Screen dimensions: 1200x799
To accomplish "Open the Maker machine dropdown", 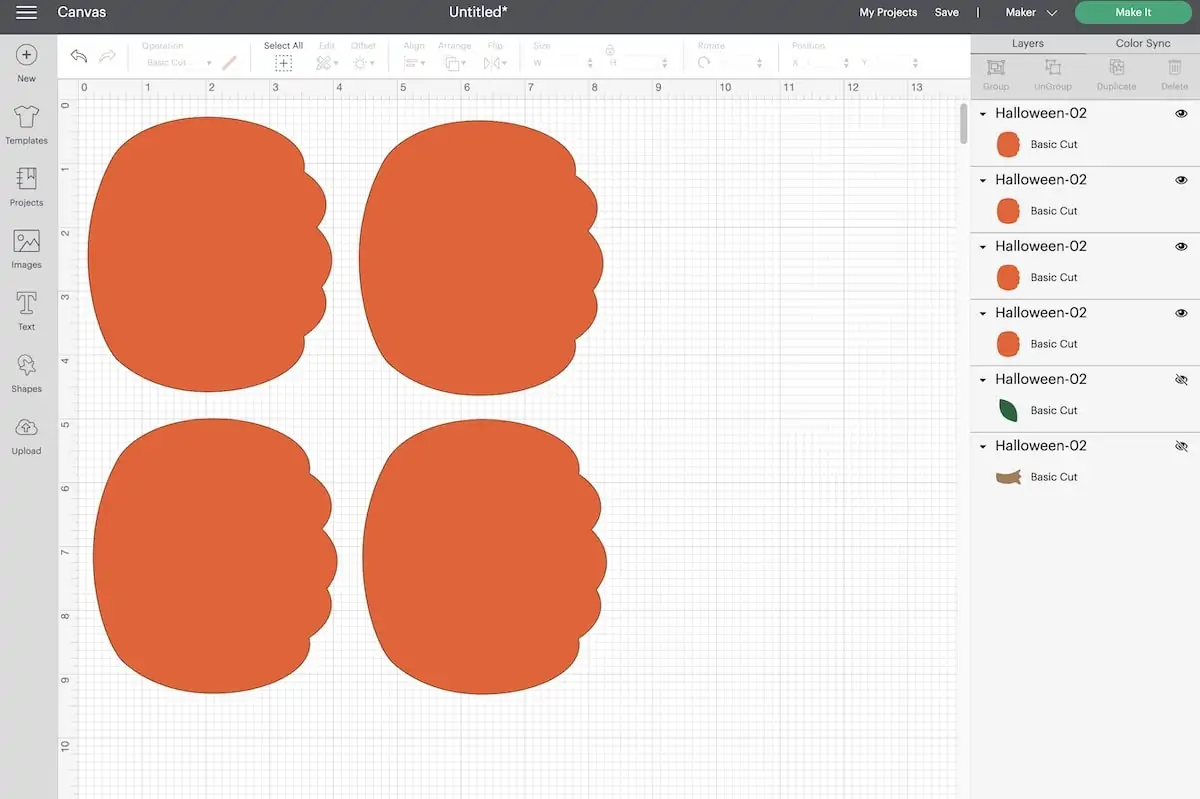I will [x=1031, y=13].
